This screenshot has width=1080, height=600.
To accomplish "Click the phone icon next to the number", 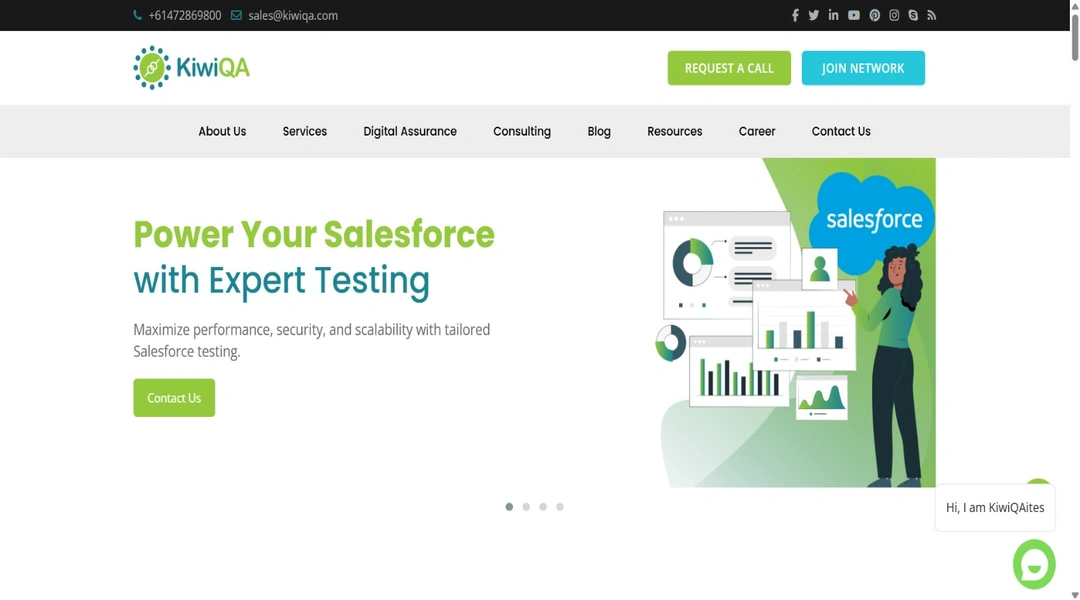I will (x=137, y=15).
